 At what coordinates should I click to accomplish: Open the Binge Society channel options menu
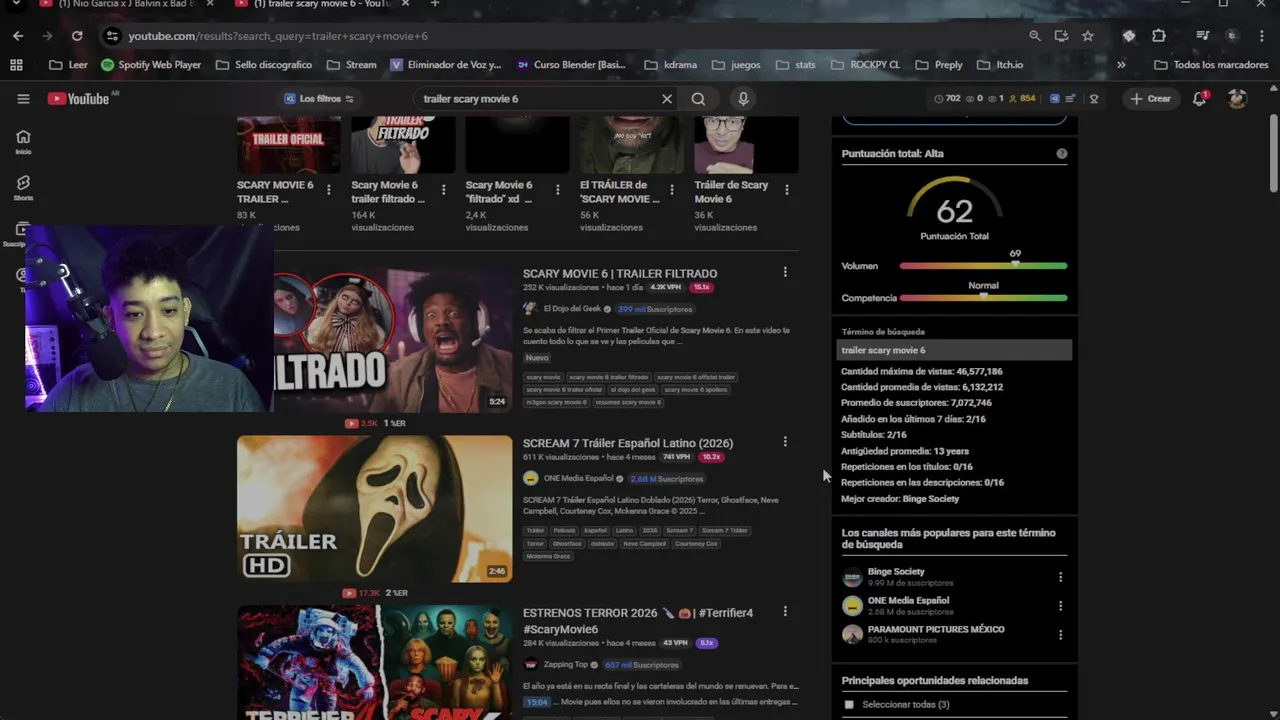click(x=1060, y=577)
